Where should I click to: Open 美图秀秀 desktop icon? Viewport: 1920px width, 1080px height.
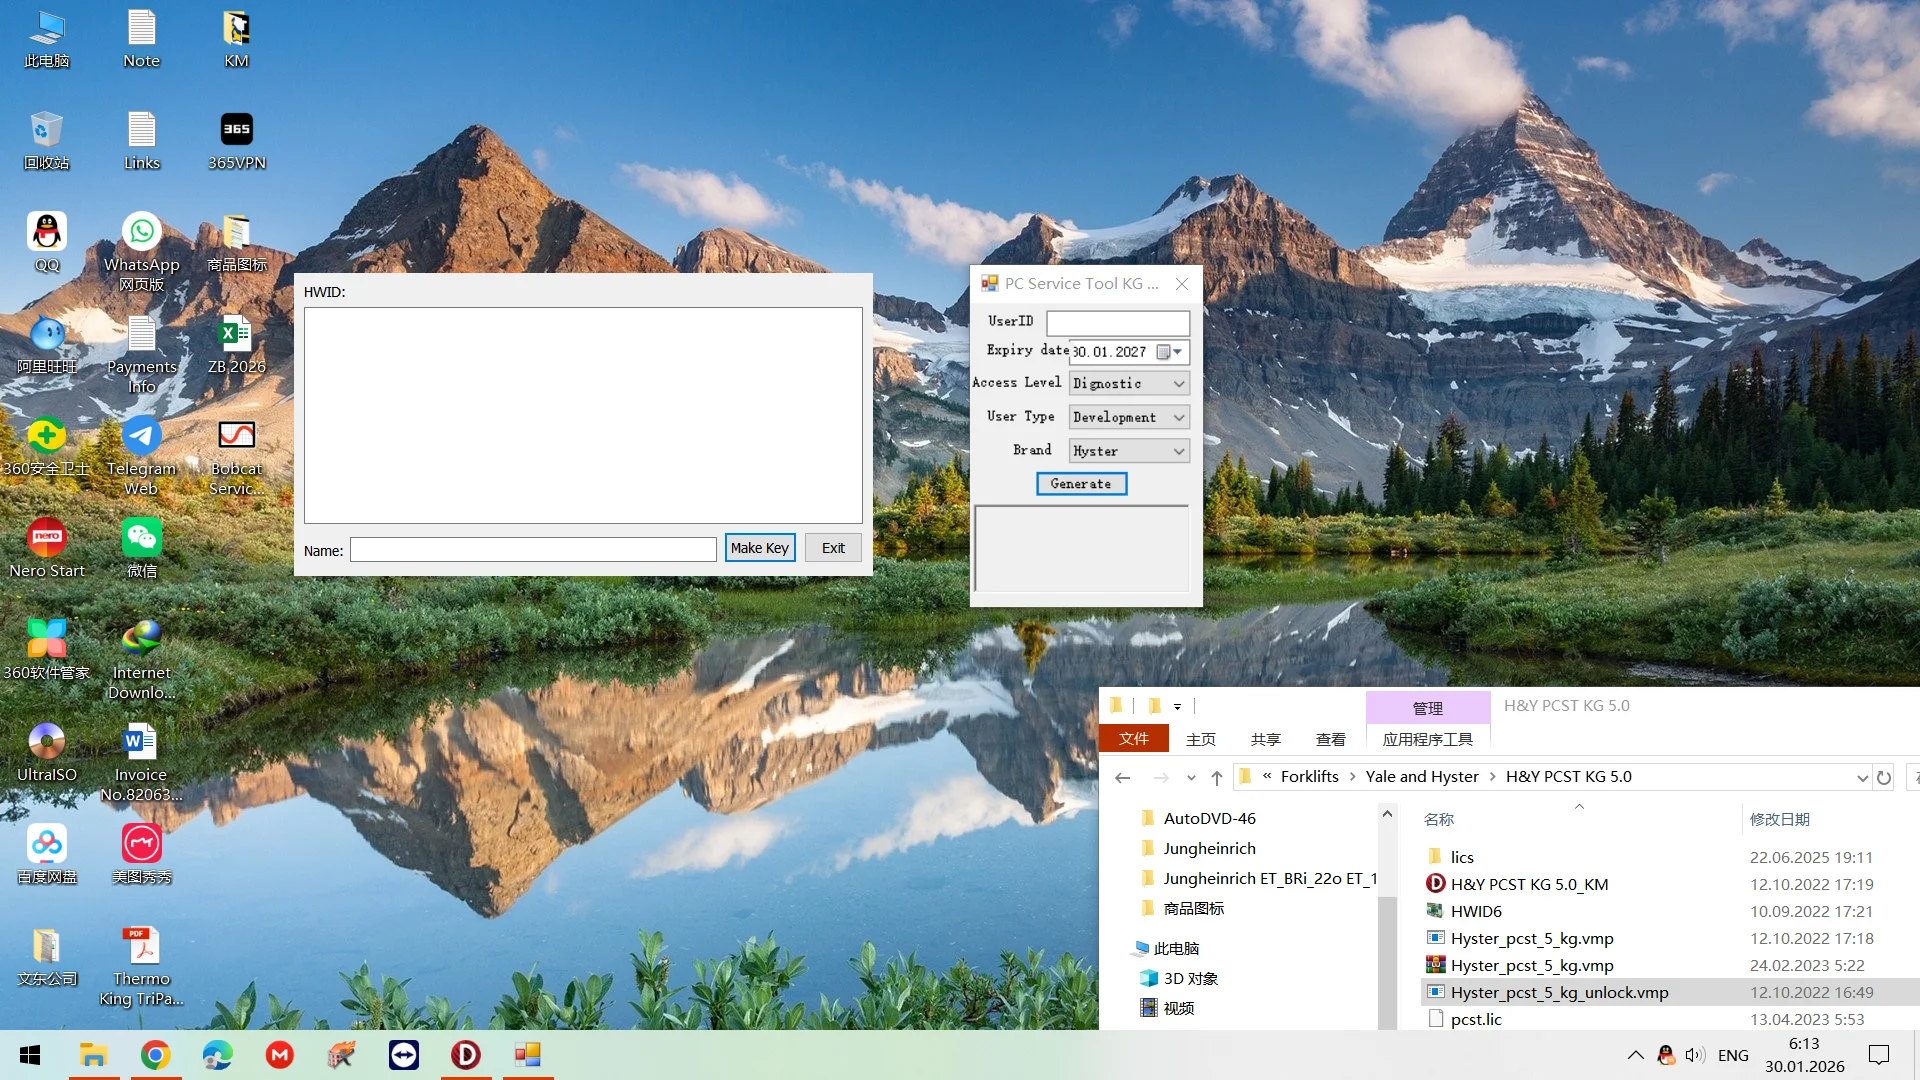(x=141, y=855)
